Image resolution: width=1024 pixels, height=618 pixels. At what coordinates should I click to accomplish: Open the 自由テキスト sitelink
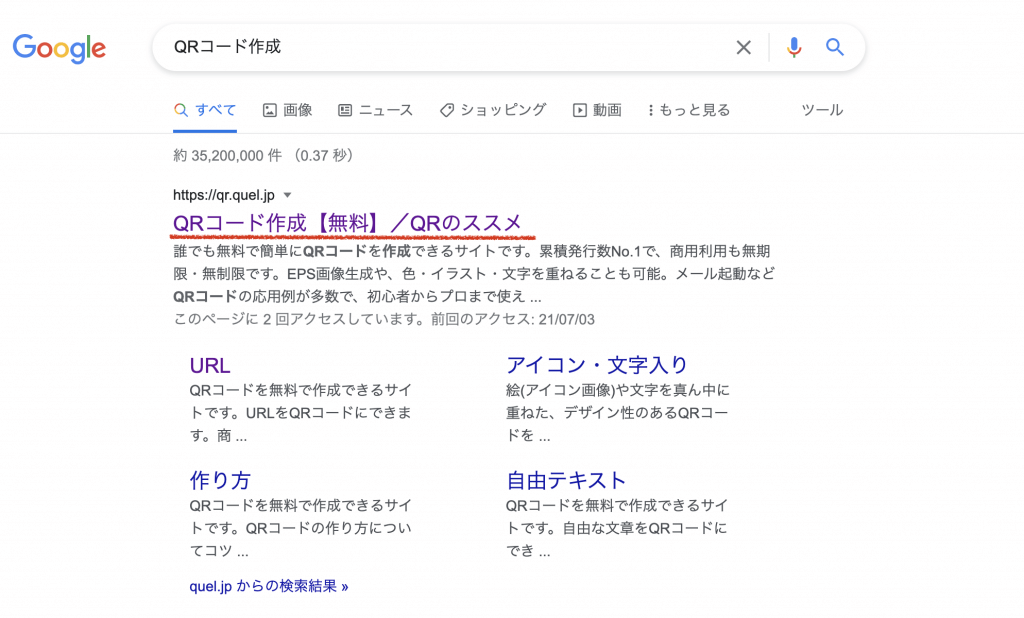click(566, 479)
